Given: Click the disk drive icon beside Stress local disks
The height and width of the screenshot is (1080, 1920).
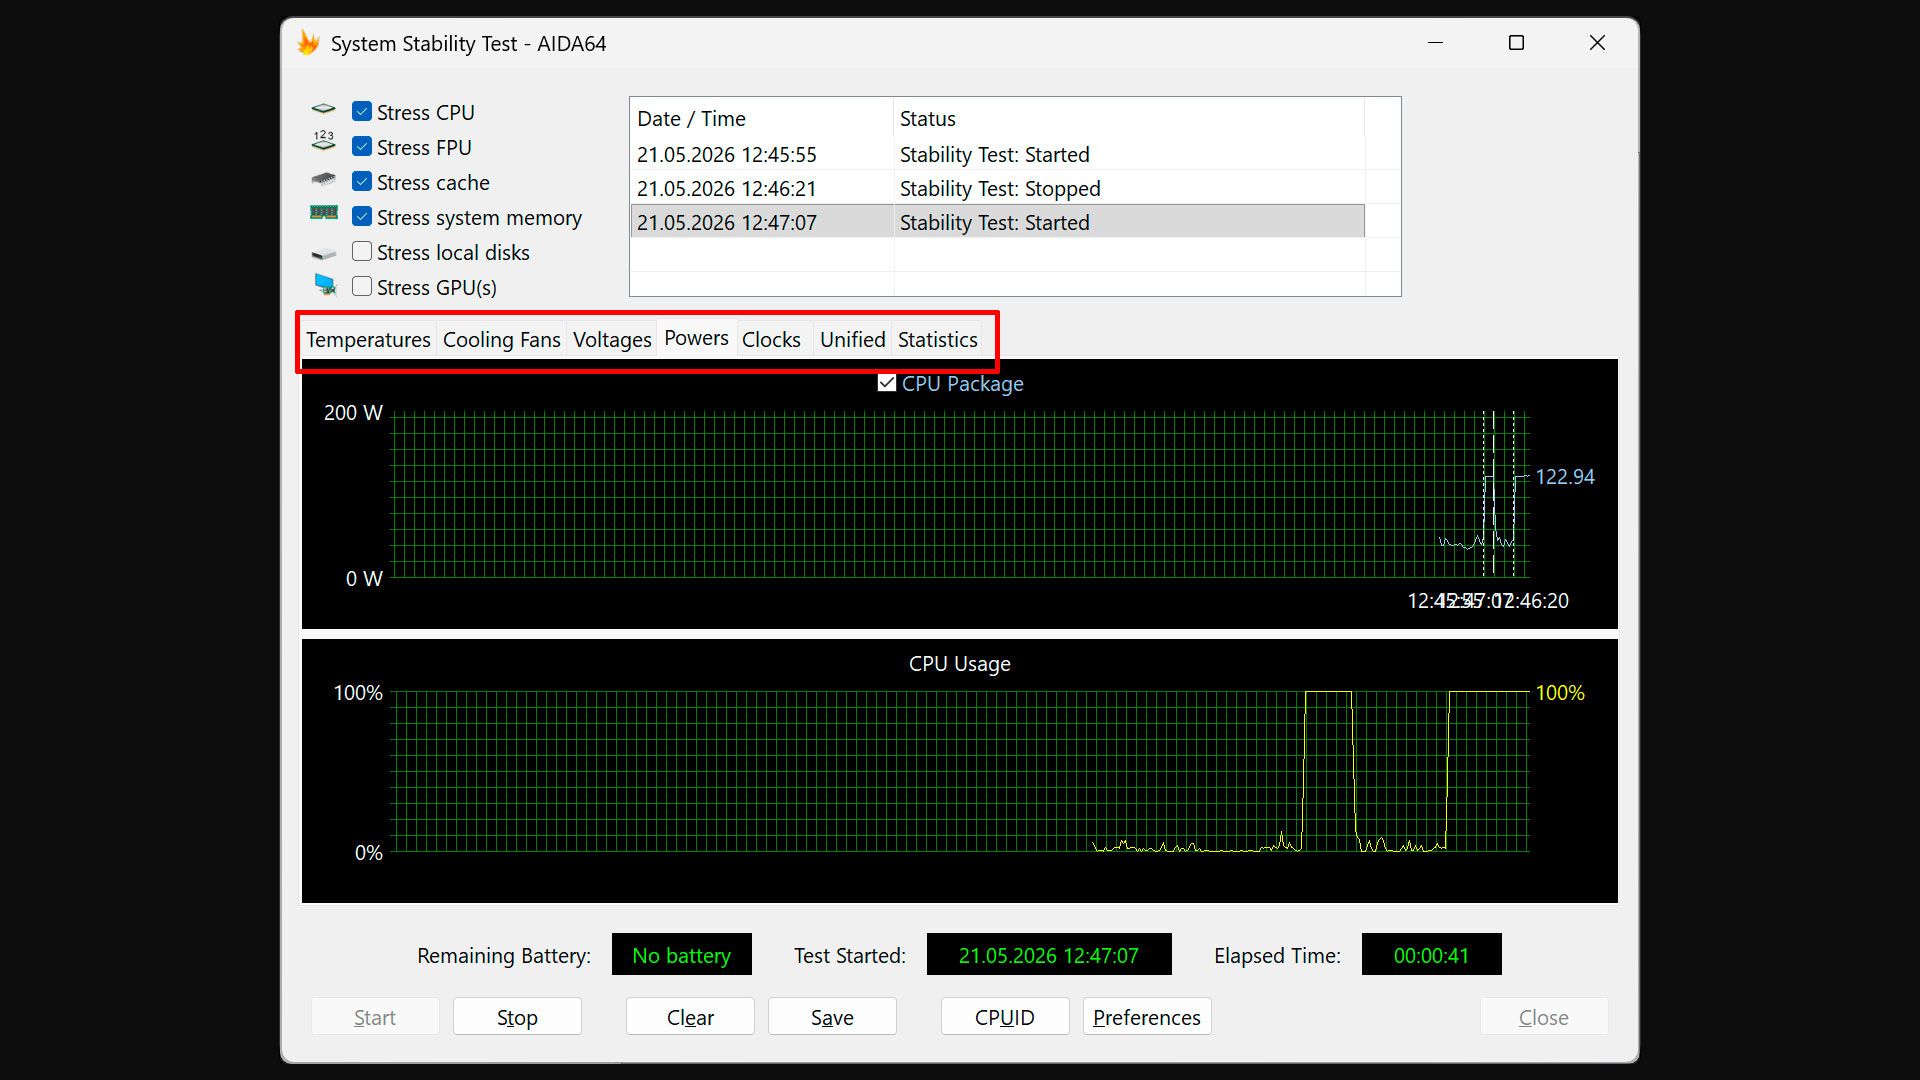Looking at the screenshot, I should point(323,254).
